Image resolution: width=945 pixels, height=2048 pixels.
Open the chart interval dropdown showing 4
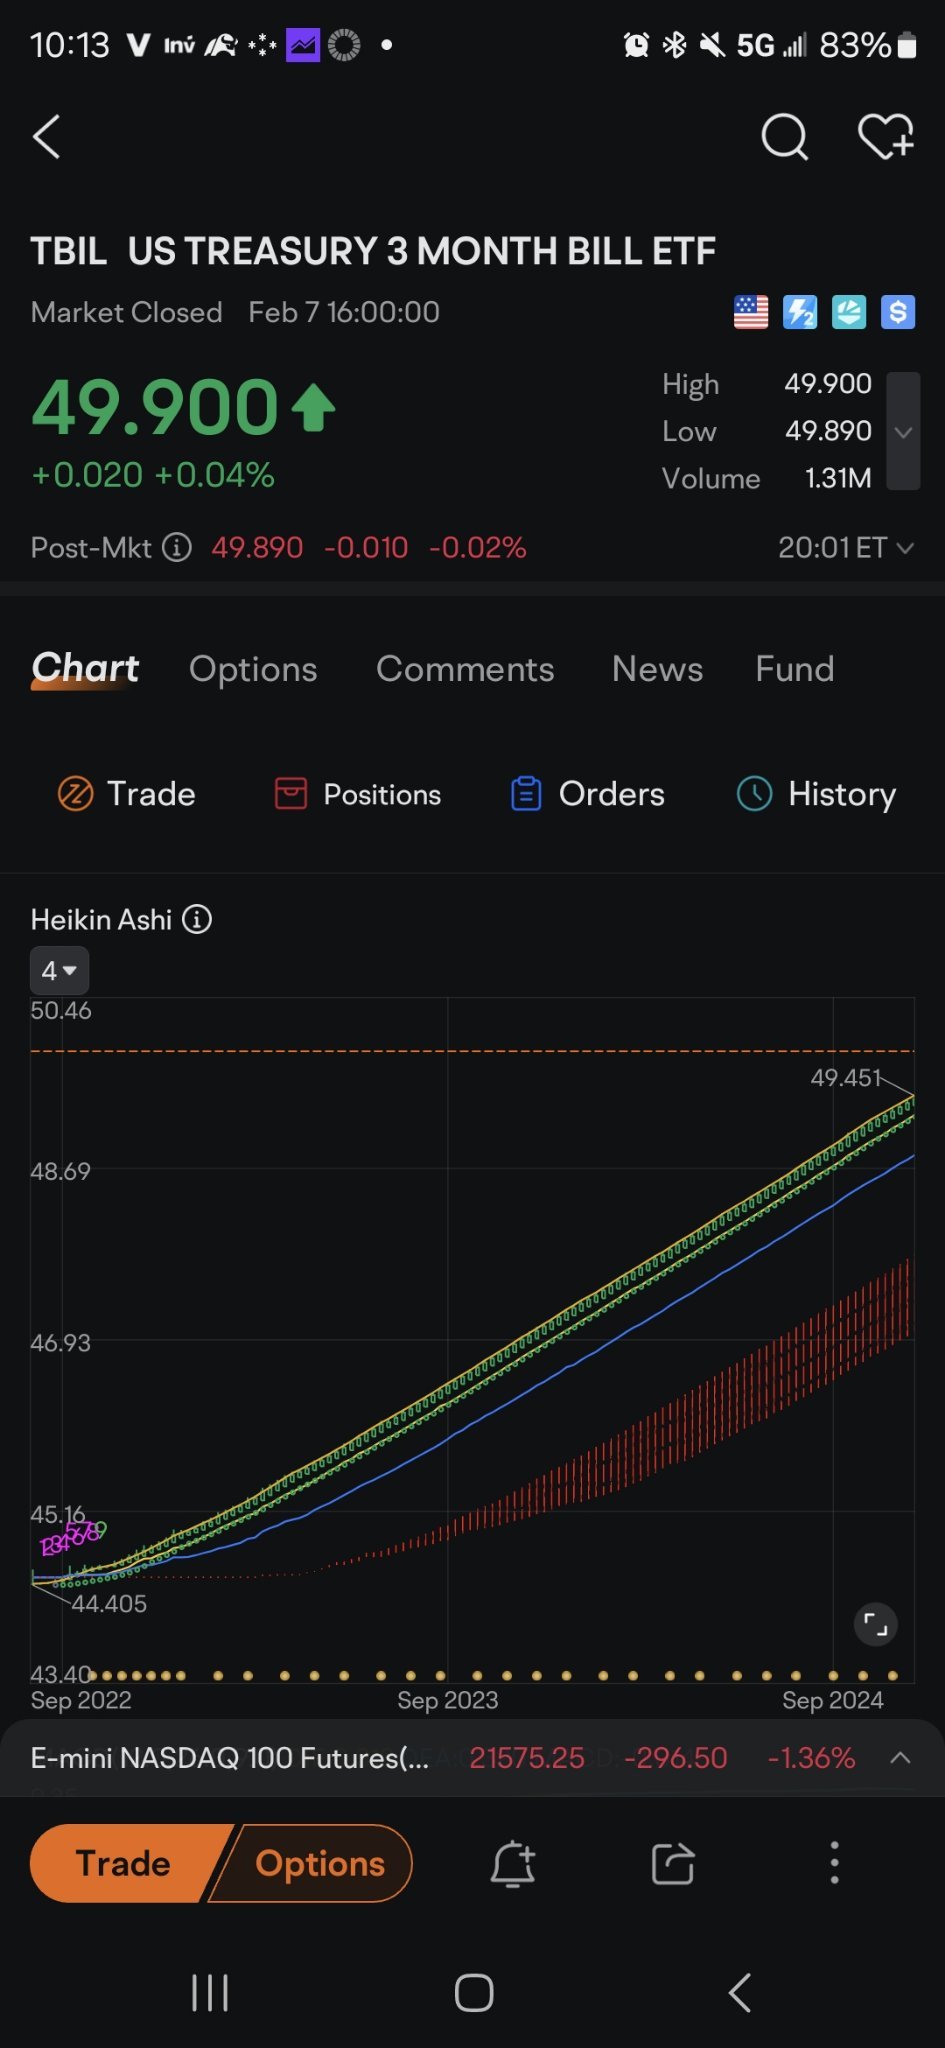coord(59,970)
